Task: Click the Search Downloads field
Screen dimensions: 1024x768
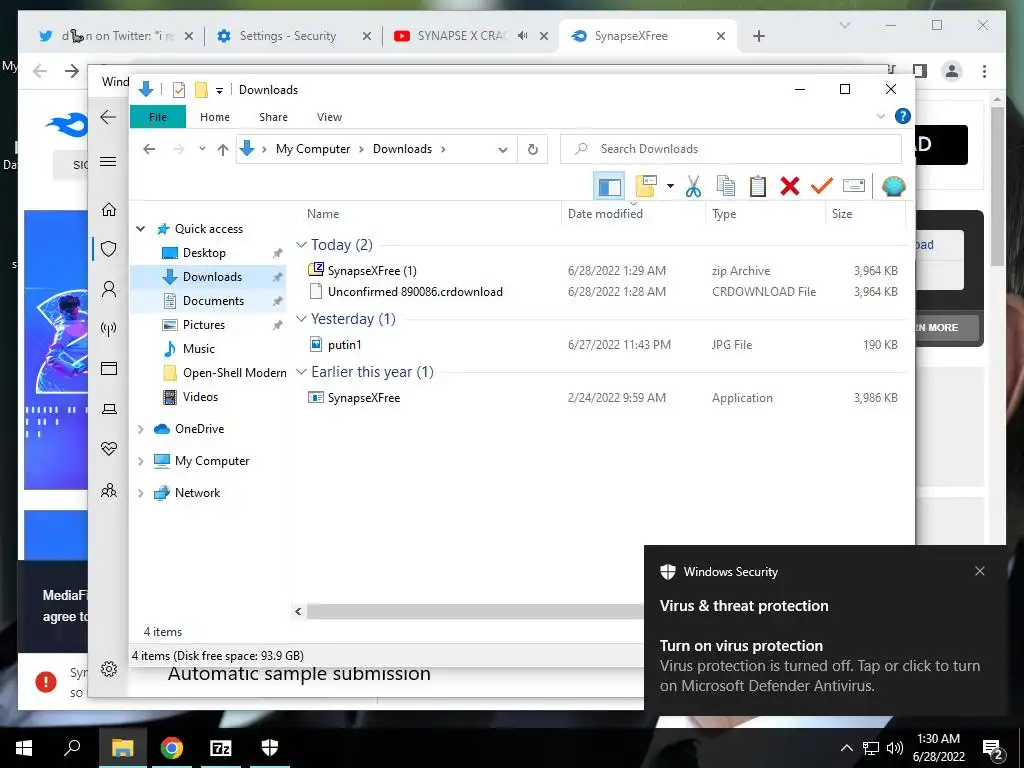Action: tap(731, 149)
